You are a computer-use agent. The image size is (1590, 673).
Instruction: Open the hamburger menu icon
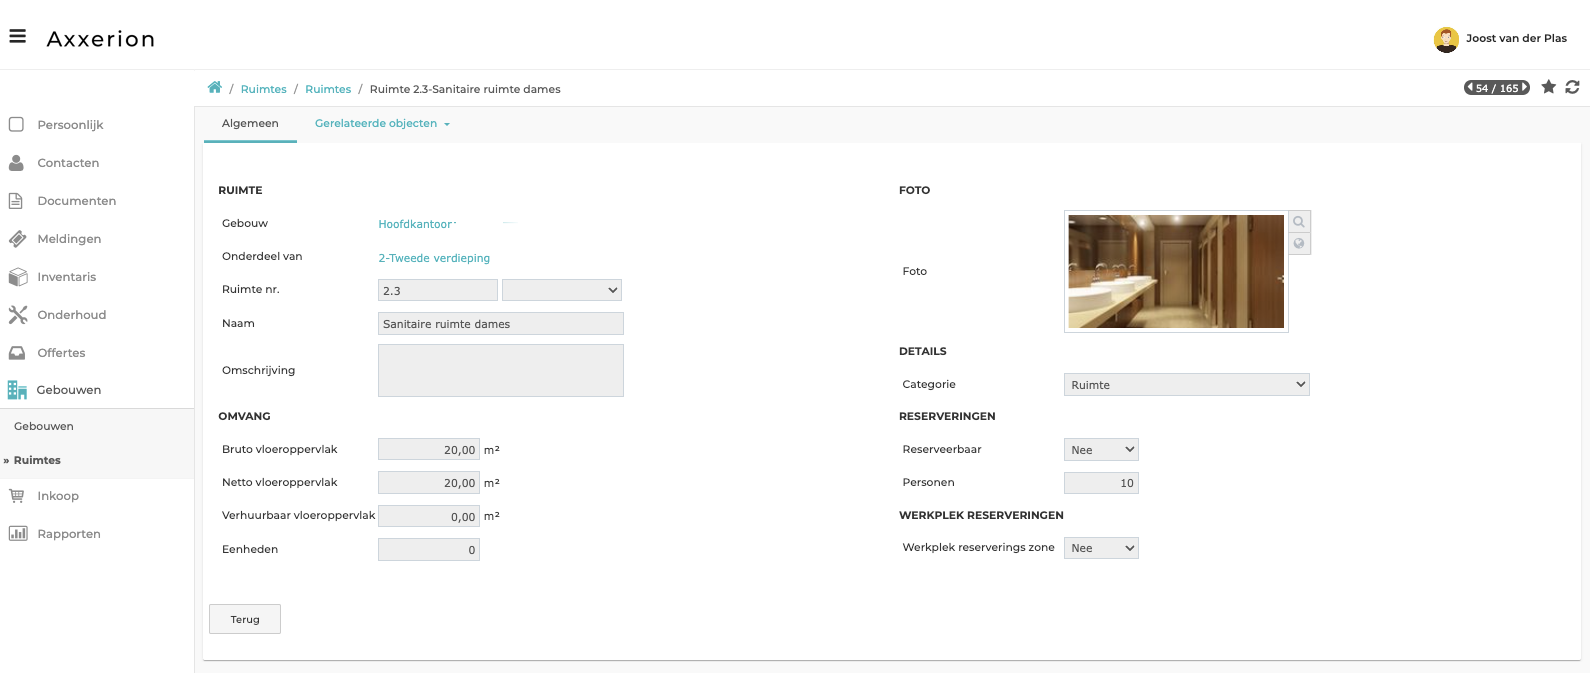coord(17,37)
